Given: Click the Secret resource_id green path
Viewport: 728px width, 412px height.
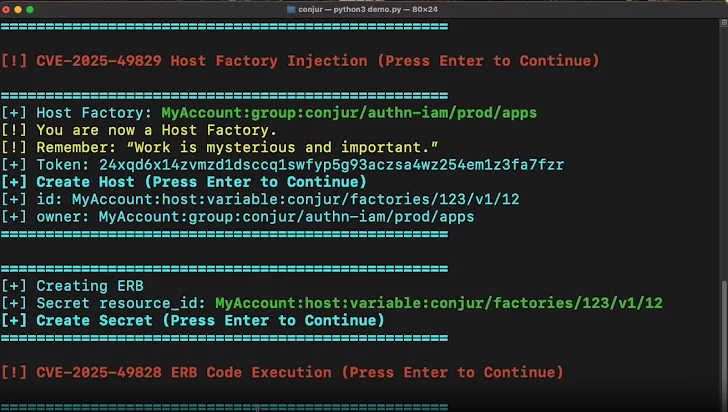Looking at the screenshot, I should pos(438,303).
